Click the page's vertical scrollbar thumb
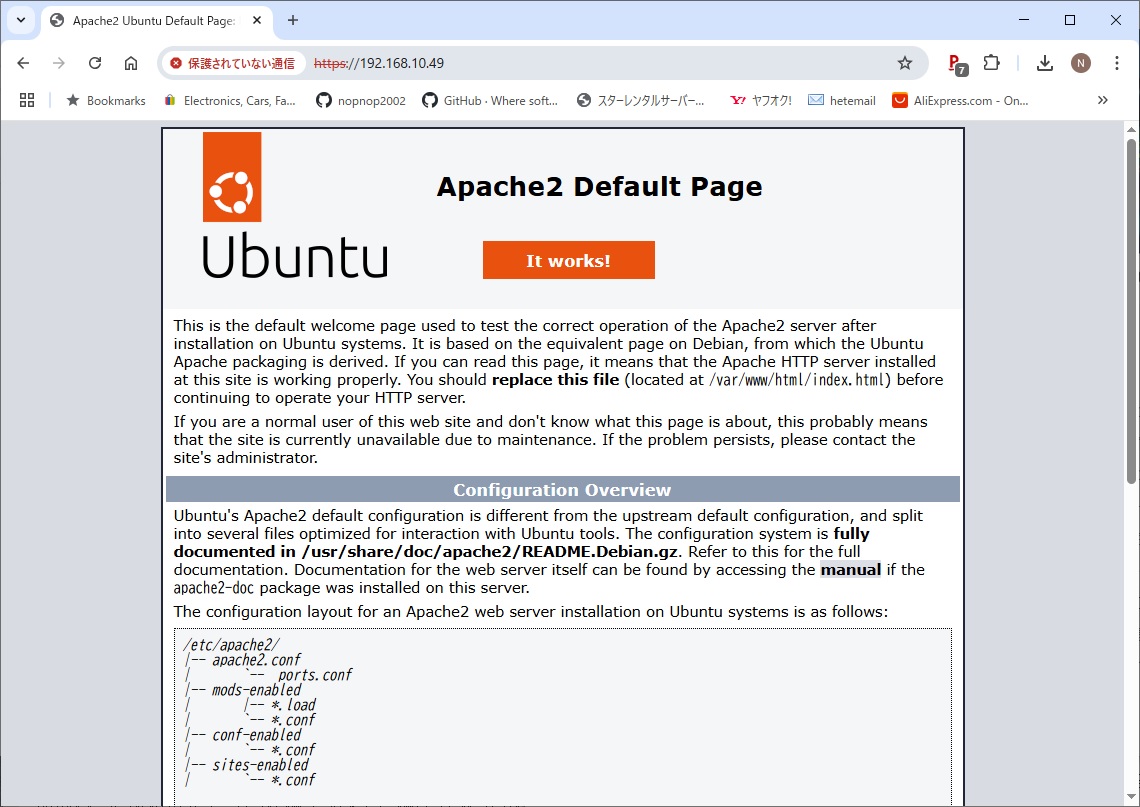1140x807 pixels. (1131, 311)
